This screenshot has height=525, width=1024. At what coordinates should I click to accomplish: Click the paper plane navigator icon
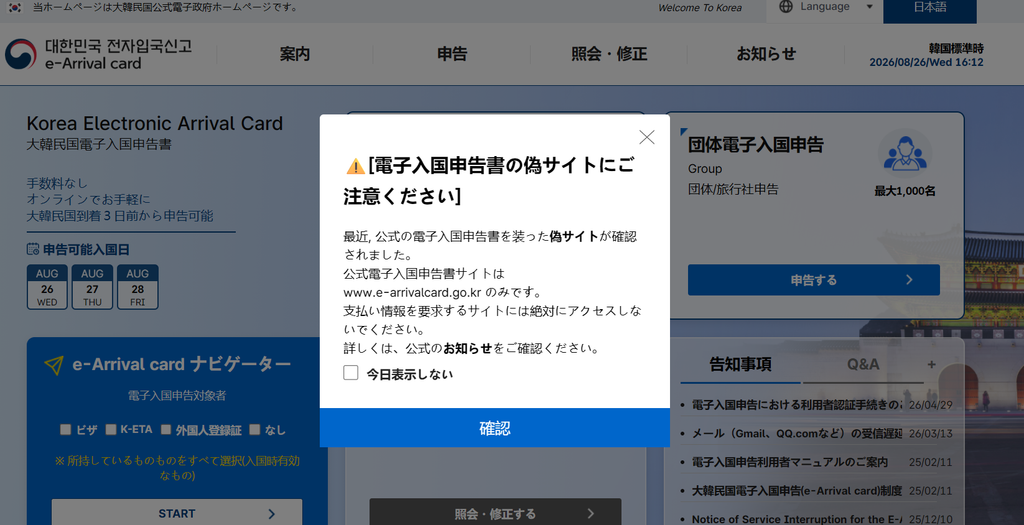[x=54, y=364]
